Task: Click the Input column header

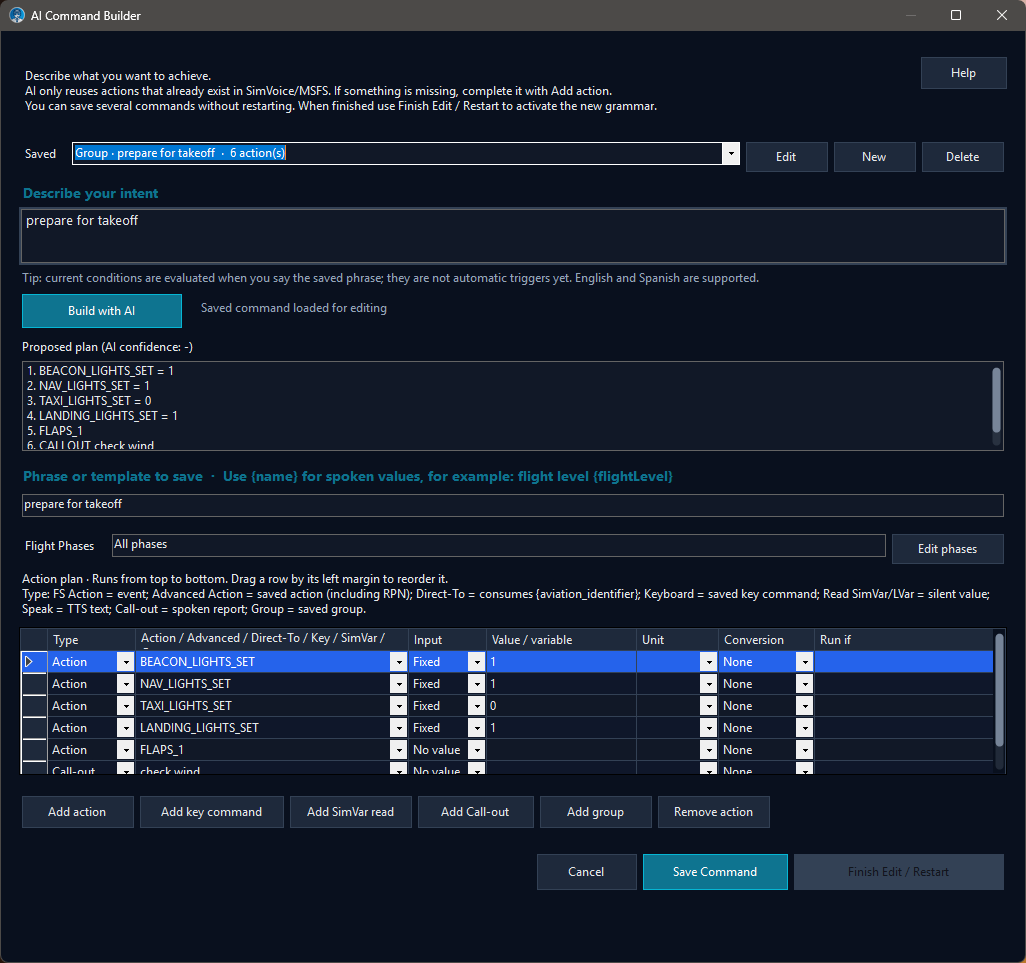Action: 447,640
